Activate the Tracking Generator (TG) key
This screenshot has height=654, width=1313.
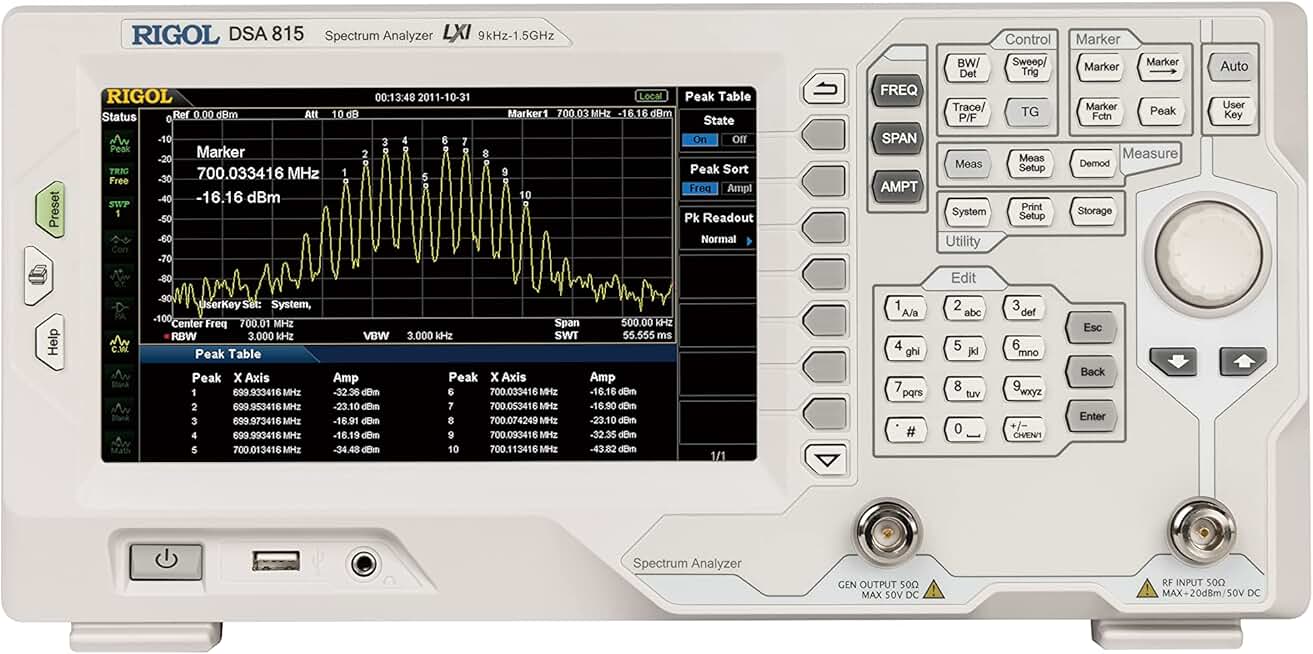coord(1030,113)
